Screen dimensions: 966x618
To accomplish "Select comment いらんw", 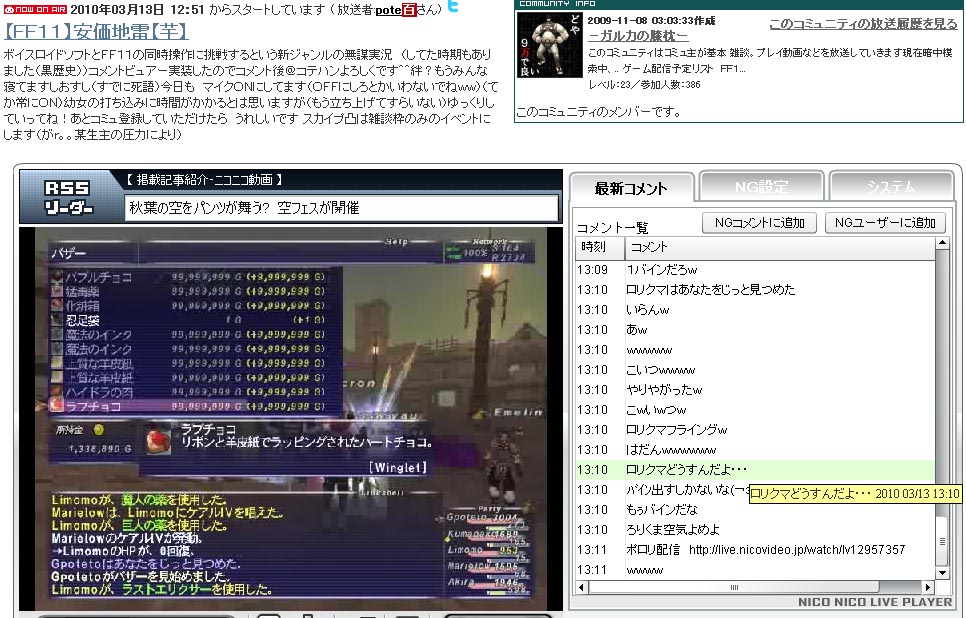I will tap(755, 310).
